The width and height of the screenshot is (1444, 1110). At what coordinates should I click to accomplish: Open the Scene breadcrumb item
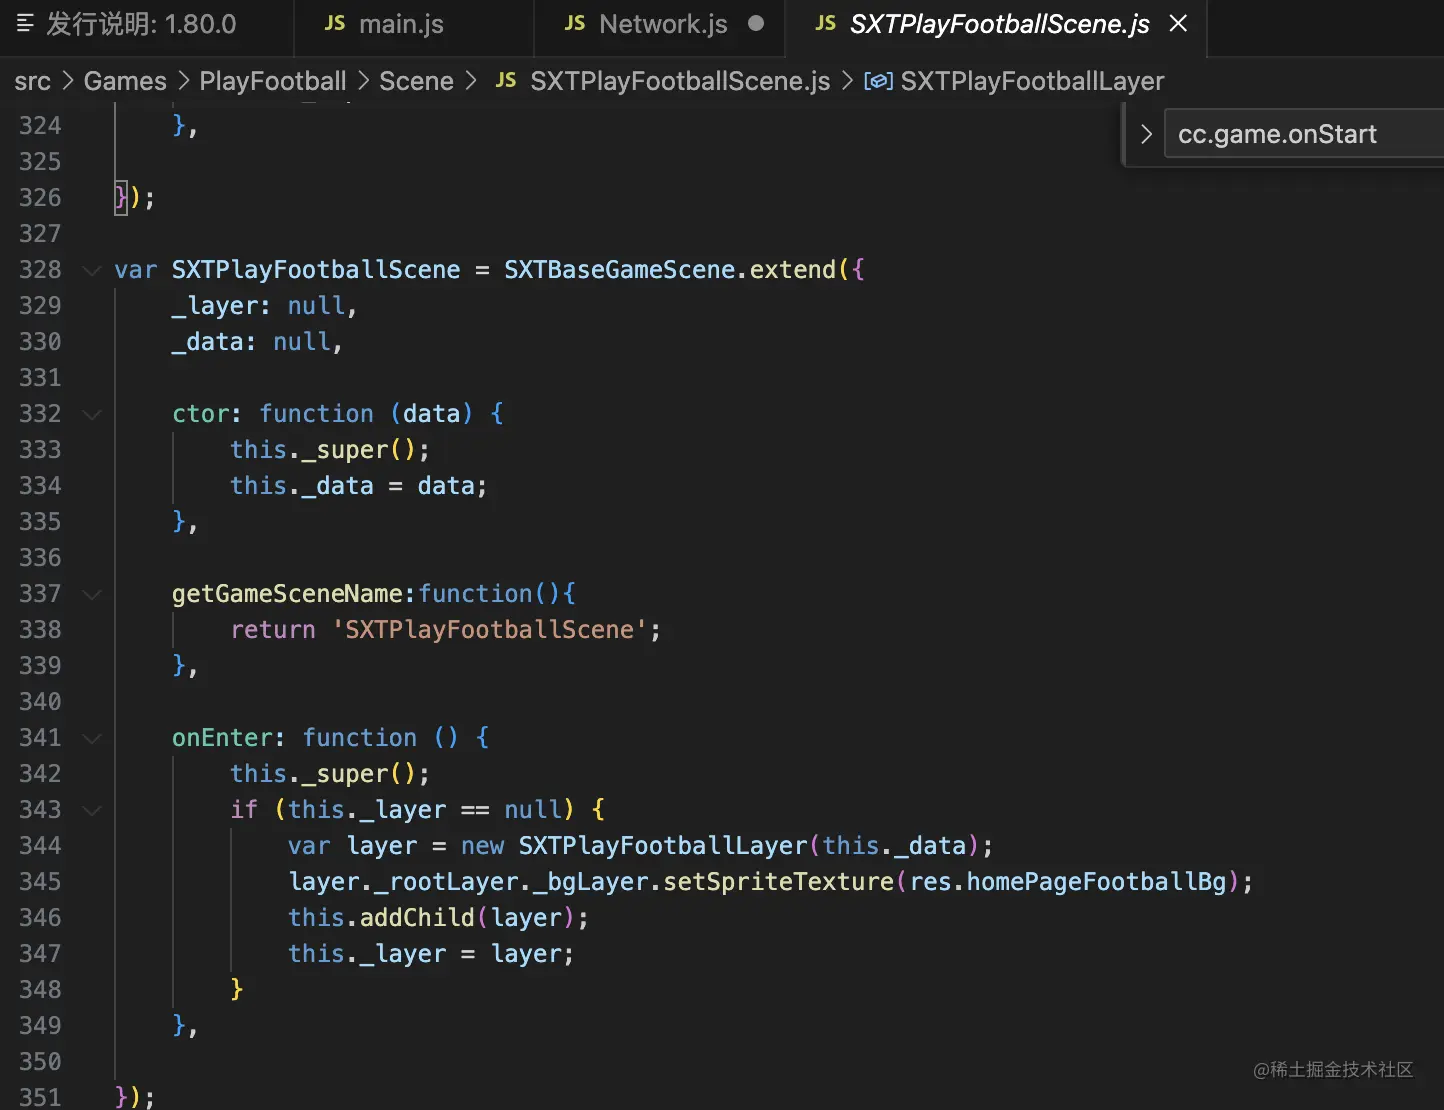[416, 81]
